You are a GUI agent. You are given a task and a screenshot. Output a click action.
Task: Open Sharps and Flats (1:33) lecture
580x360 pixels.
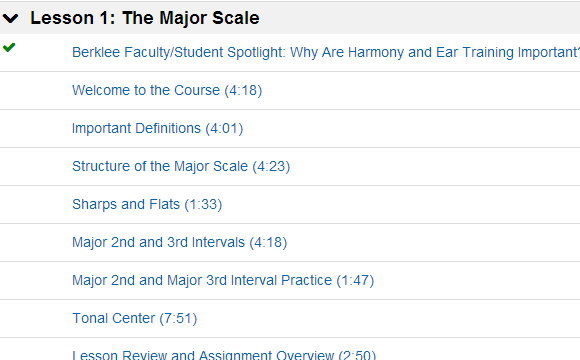(x=147, y=204)
